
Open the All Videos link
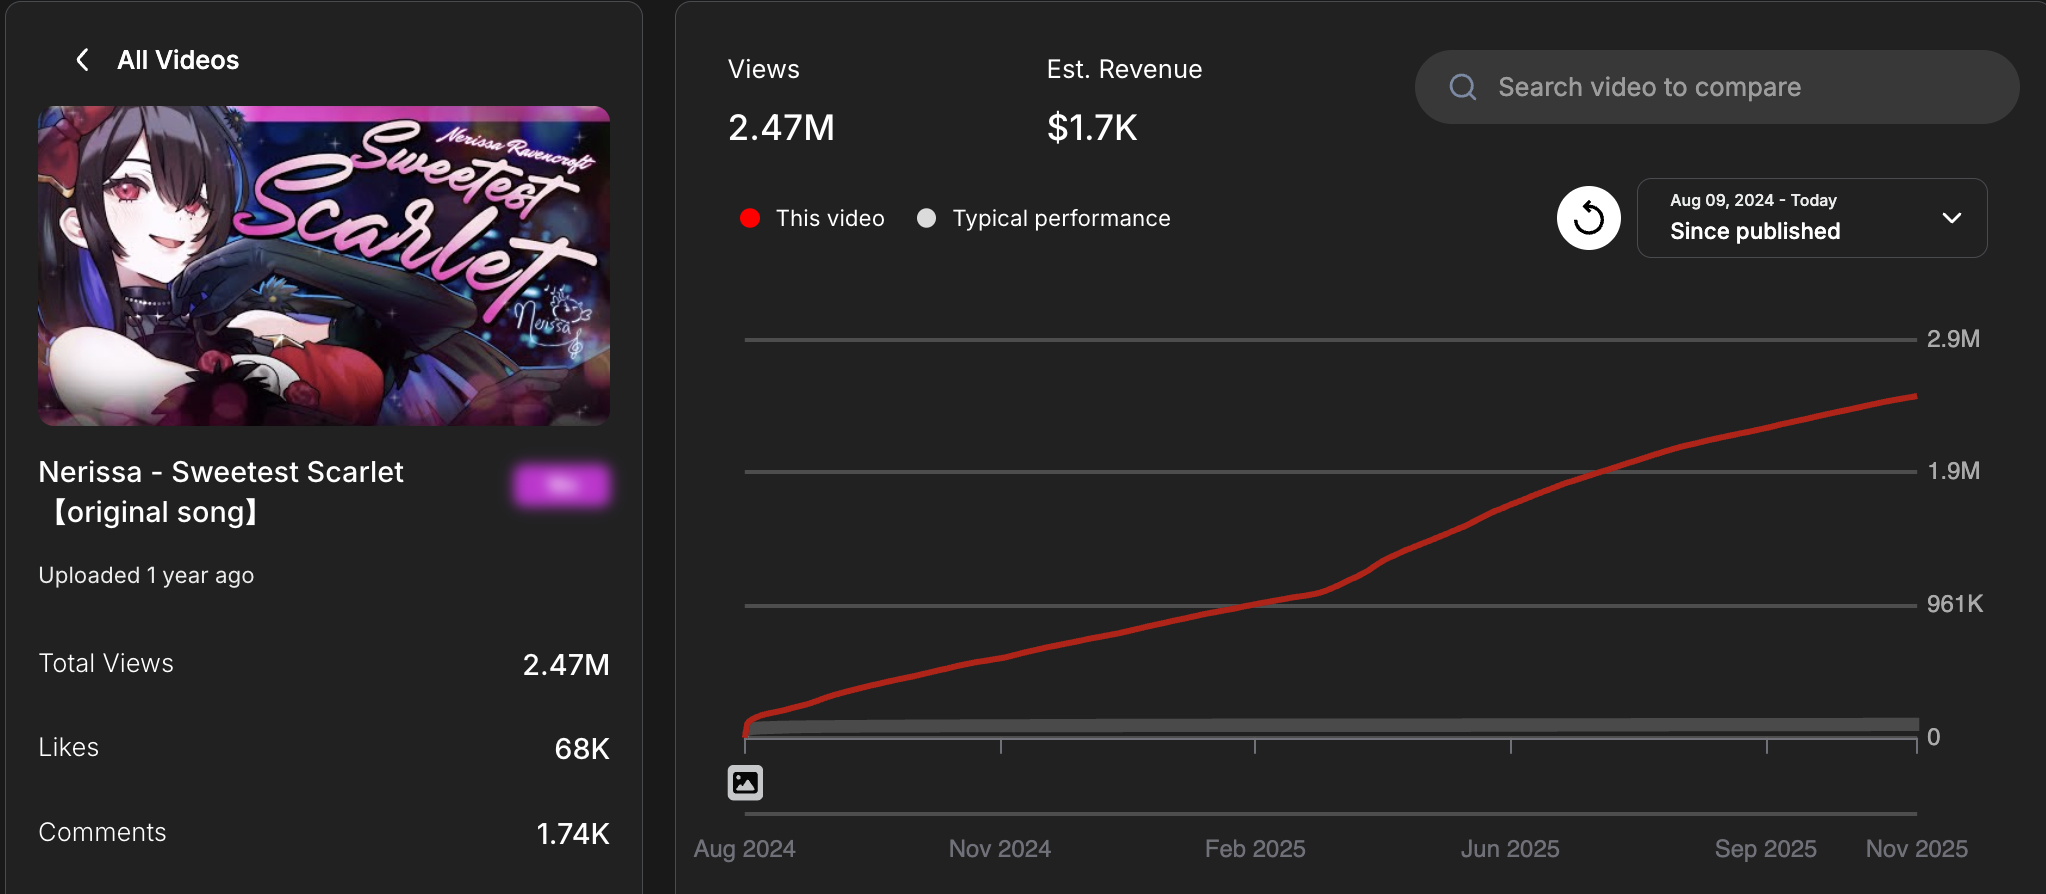(178, 60)
